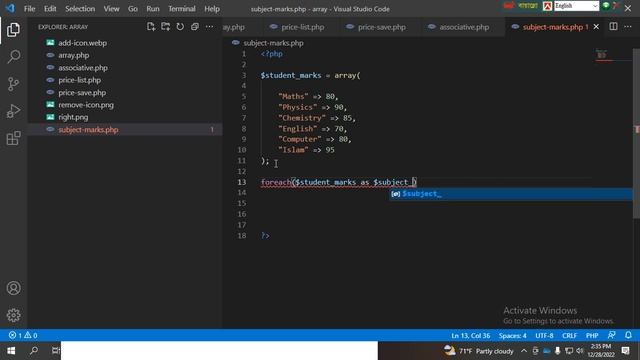Create a new folder in Explorer

click(165, 27)
